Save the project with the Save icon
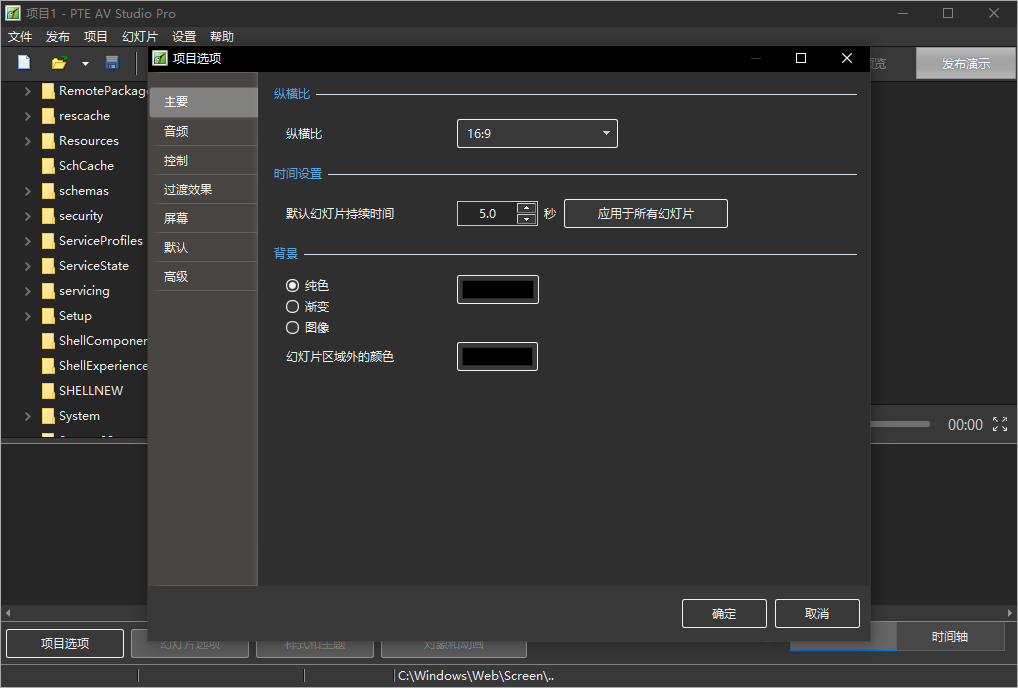 112,62
